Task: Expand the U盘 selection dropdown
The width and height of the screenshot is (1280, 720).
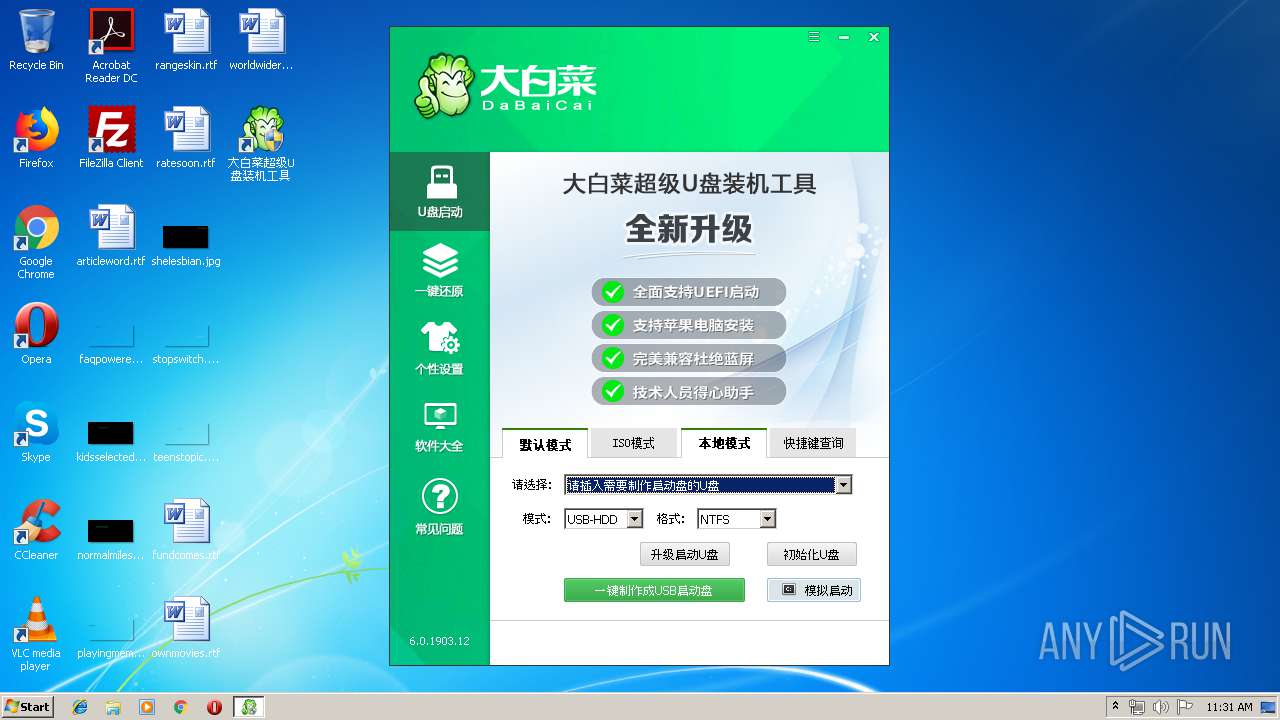Action: pos(843,485)
